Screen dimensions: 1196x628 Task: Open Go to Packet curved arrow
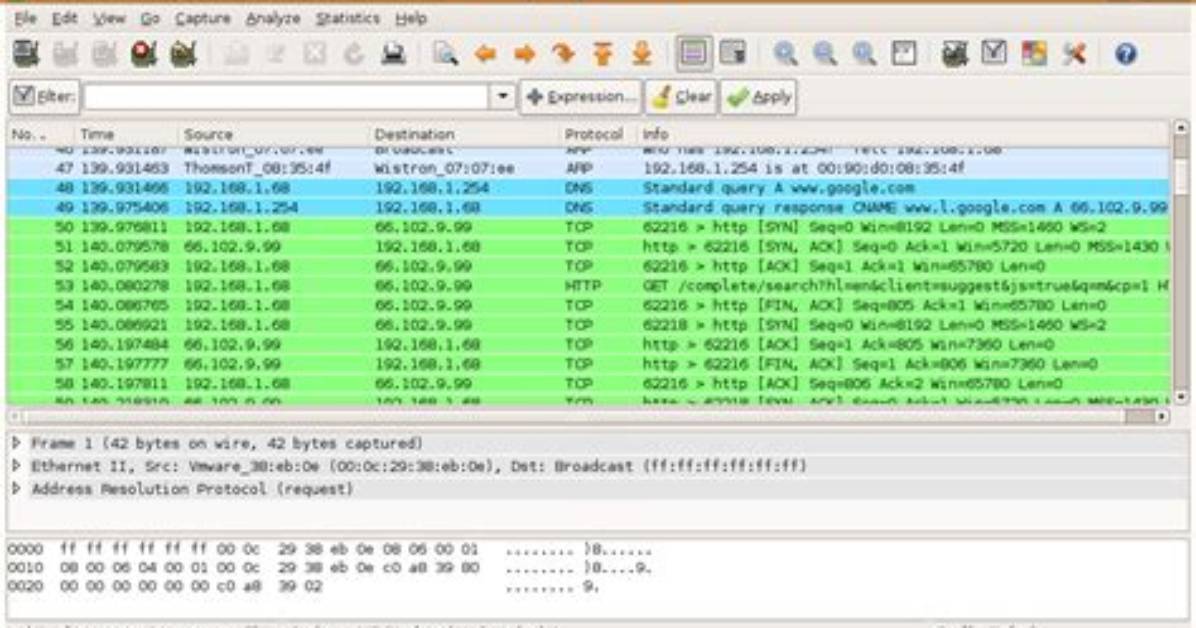pyautogui.click(x=564, y=53)
